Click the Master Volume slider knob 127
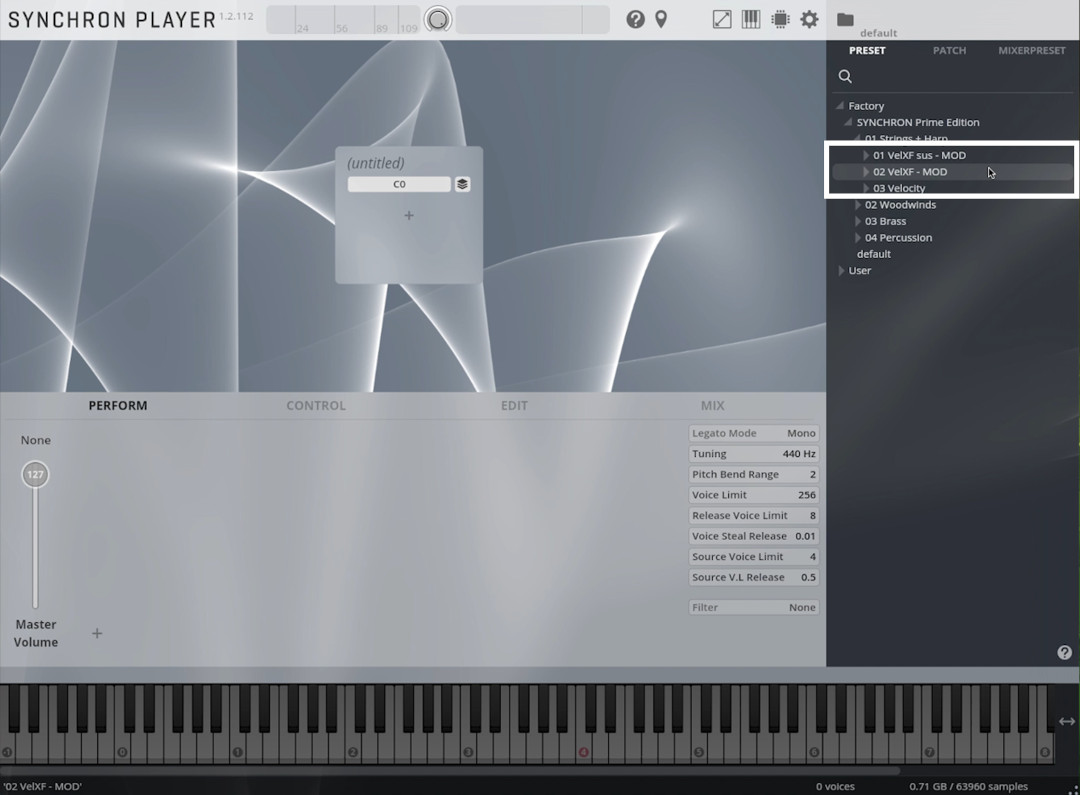1080x795 pixels. tap(35, 474)
